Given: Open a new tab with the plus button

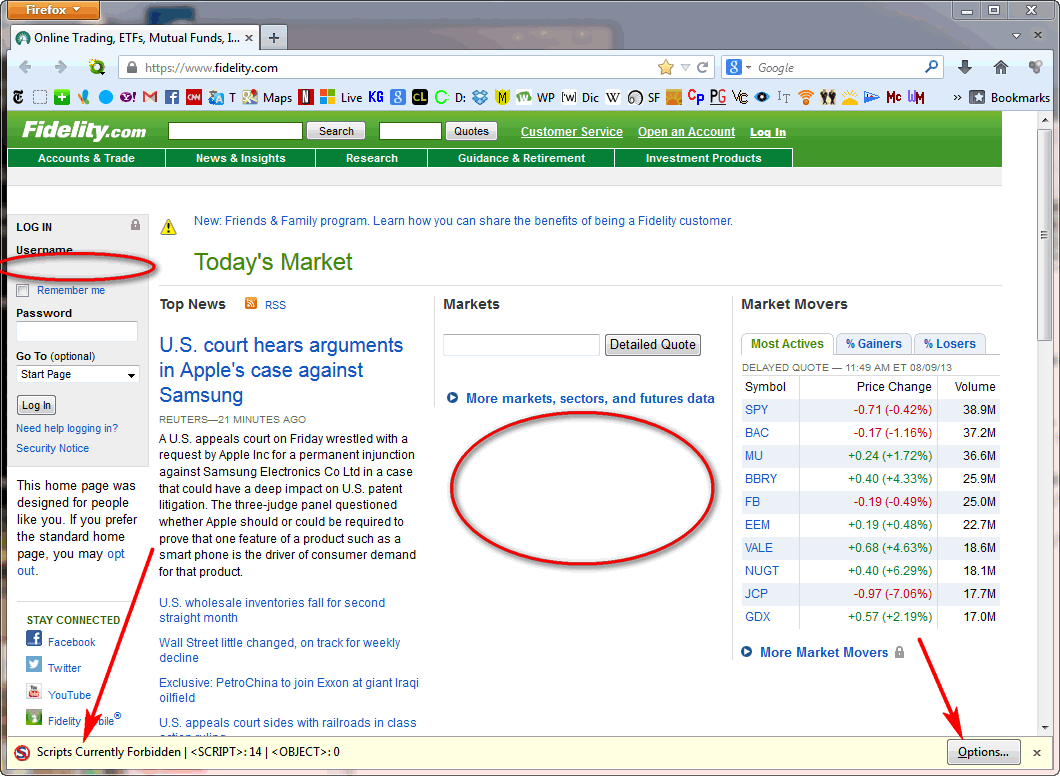Looking at the screenshot, I should 274,38.
